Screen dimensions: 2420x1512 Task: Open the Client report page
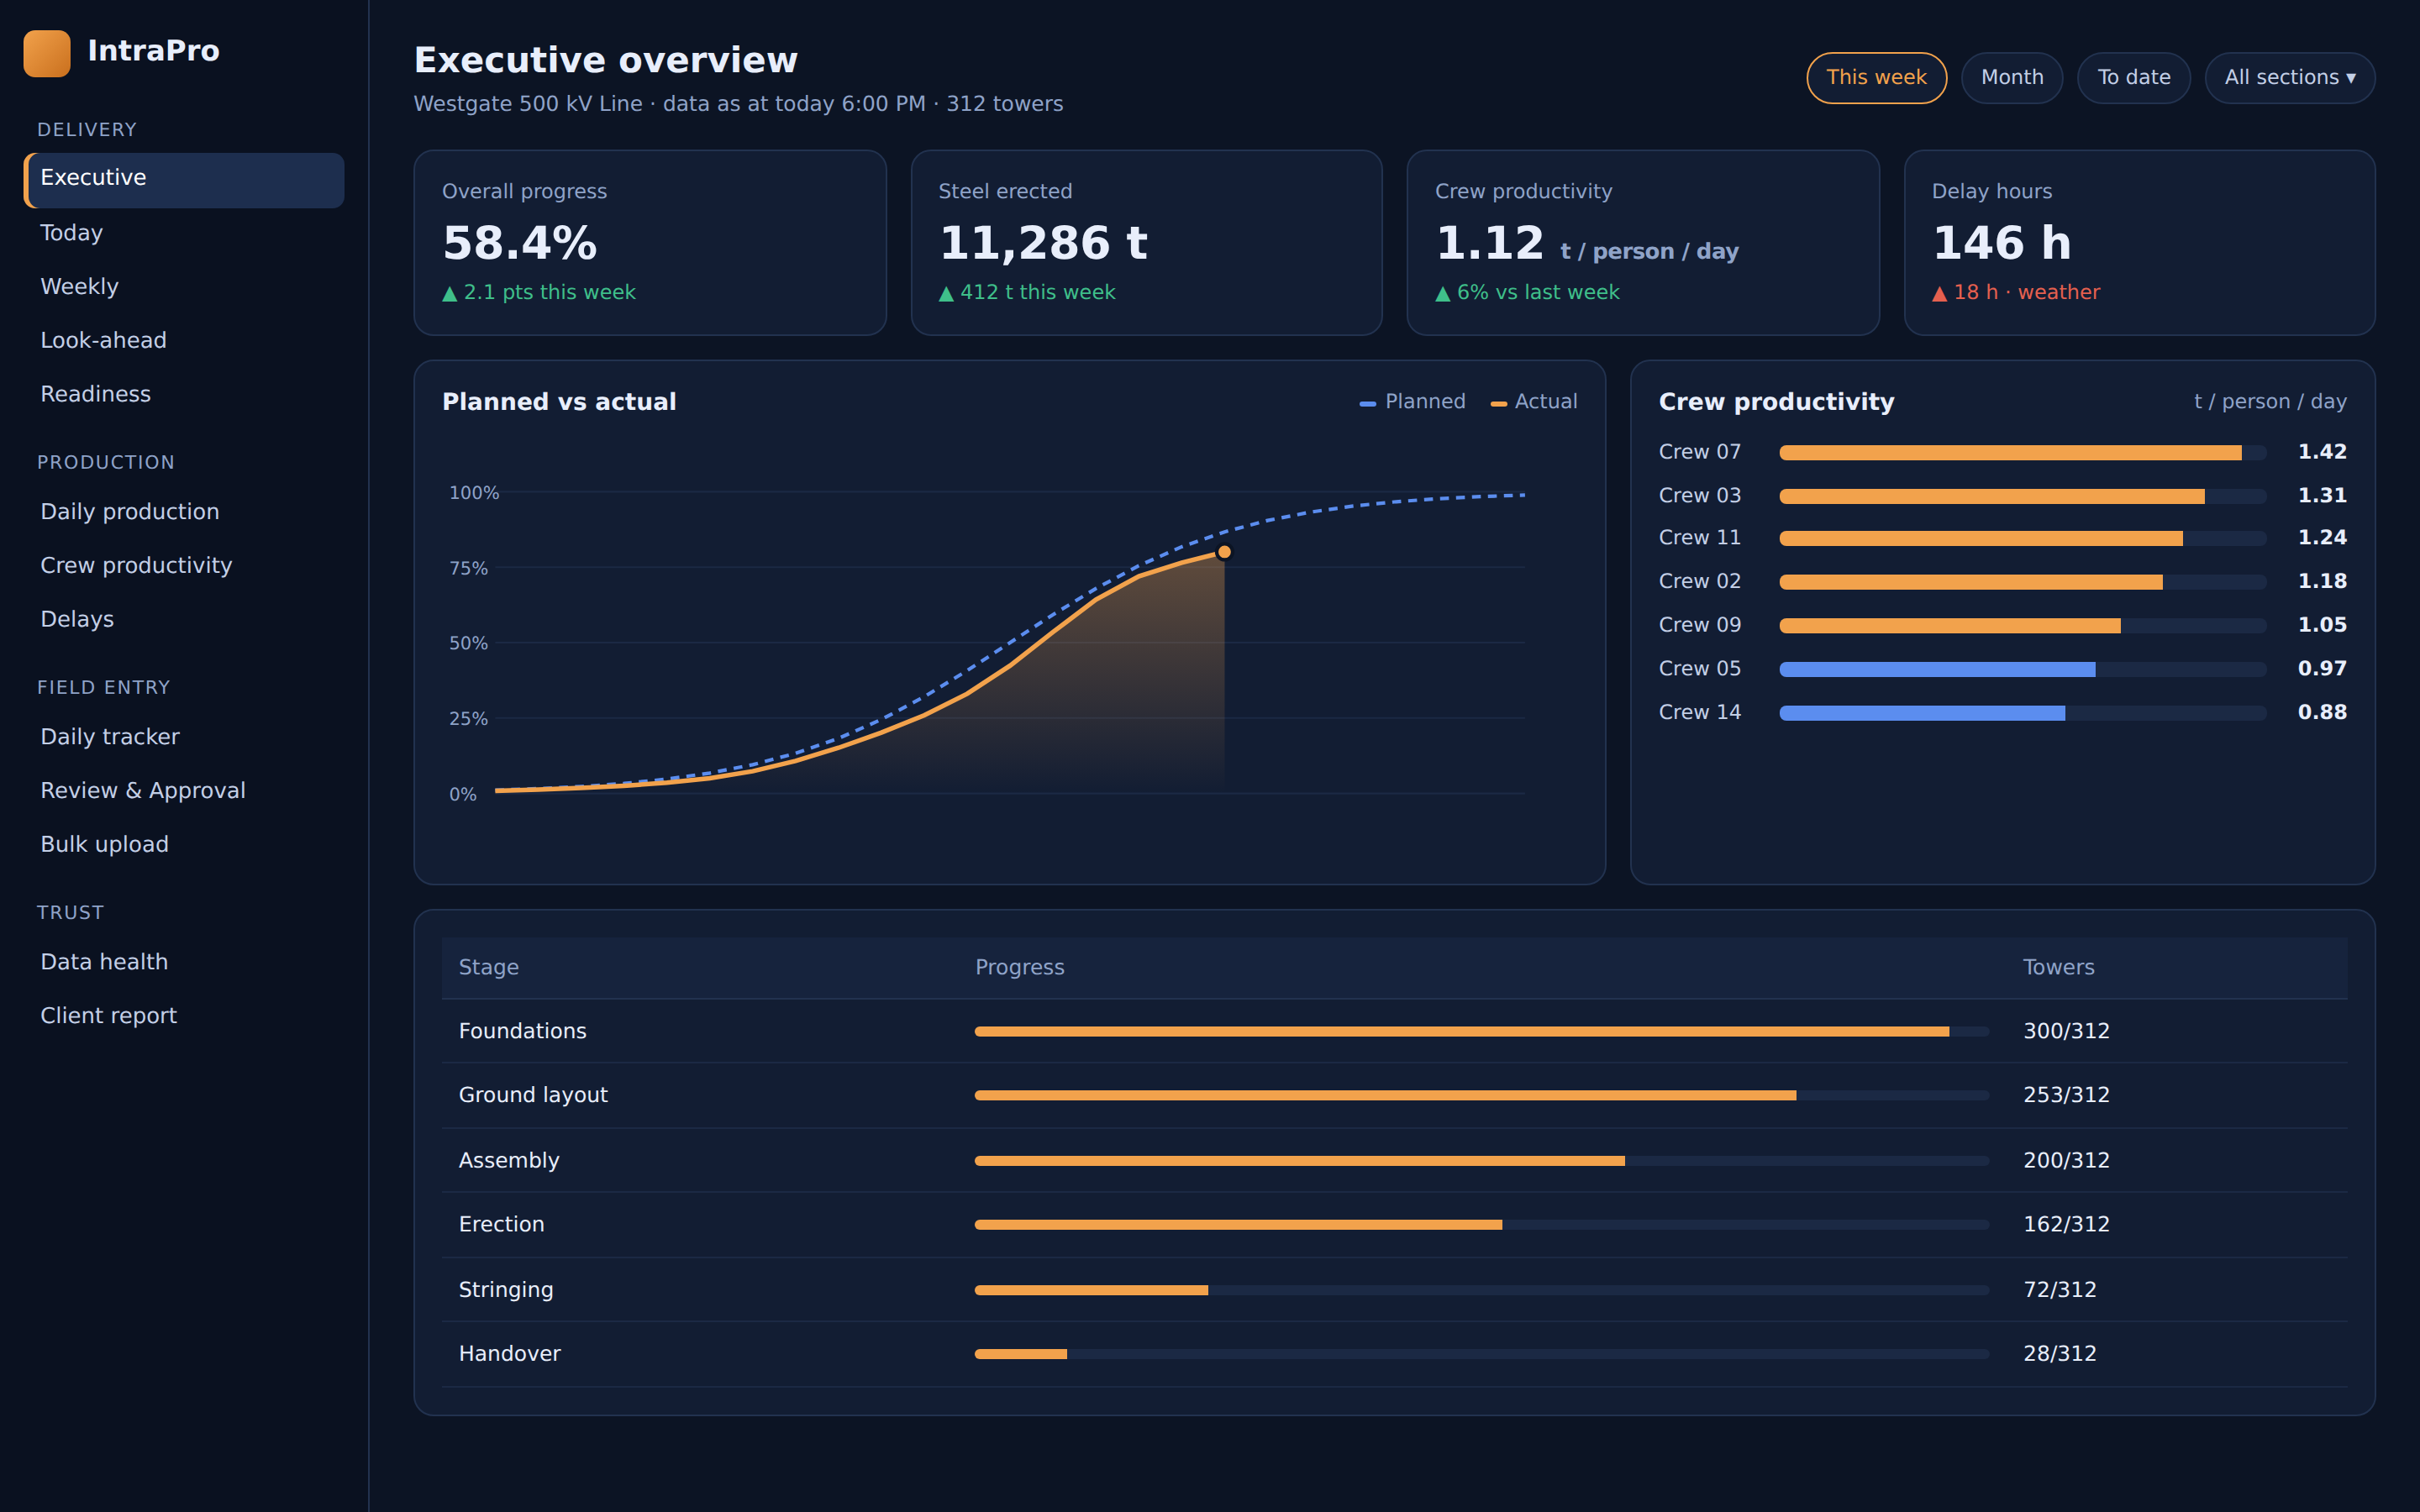184,1016
